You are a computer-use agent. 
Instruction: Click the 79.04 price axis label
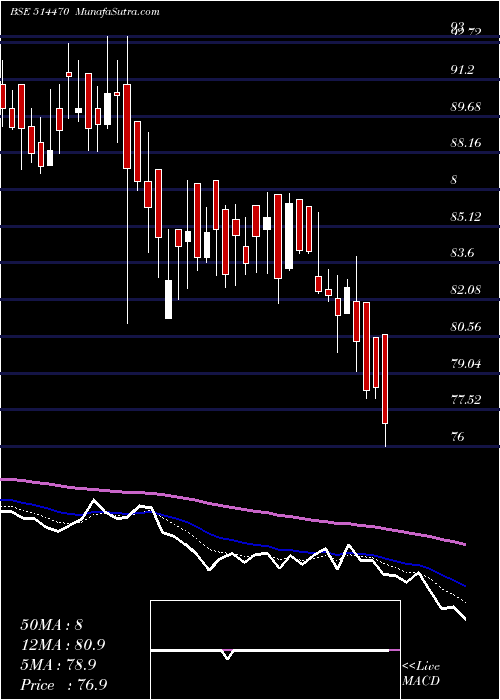467,363
